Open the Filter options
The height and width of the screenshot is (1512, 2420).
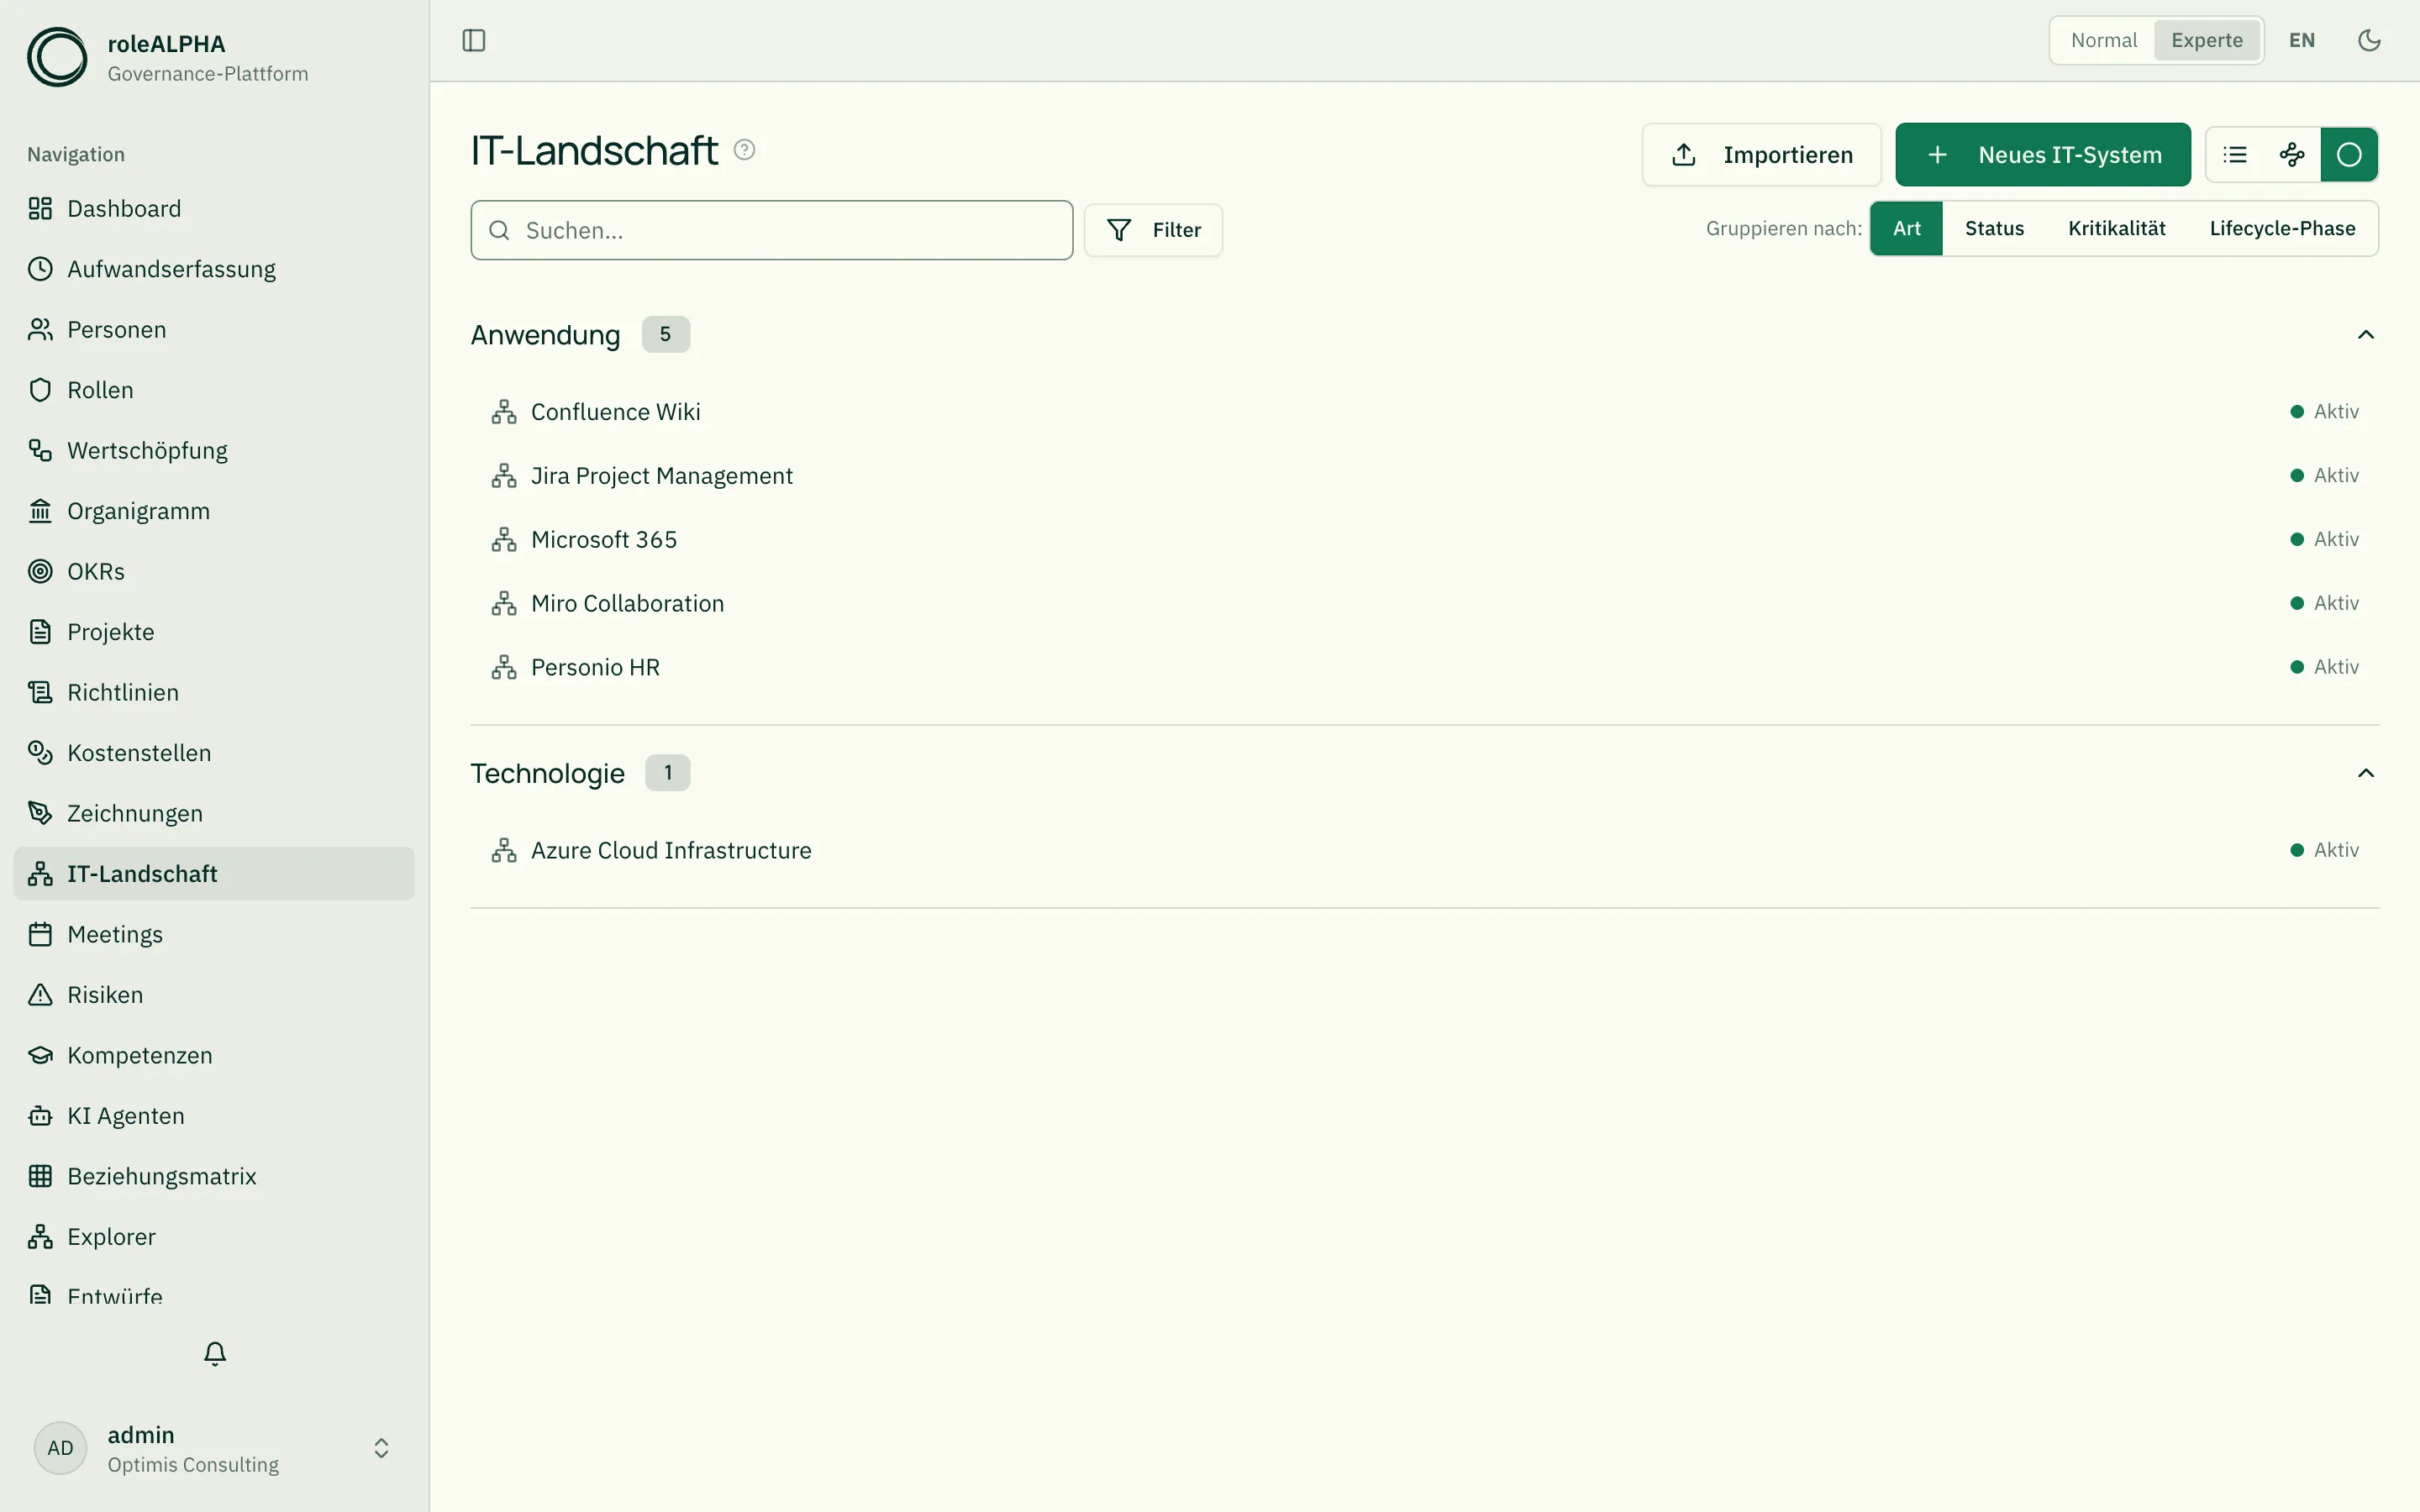coord(1153,230)
